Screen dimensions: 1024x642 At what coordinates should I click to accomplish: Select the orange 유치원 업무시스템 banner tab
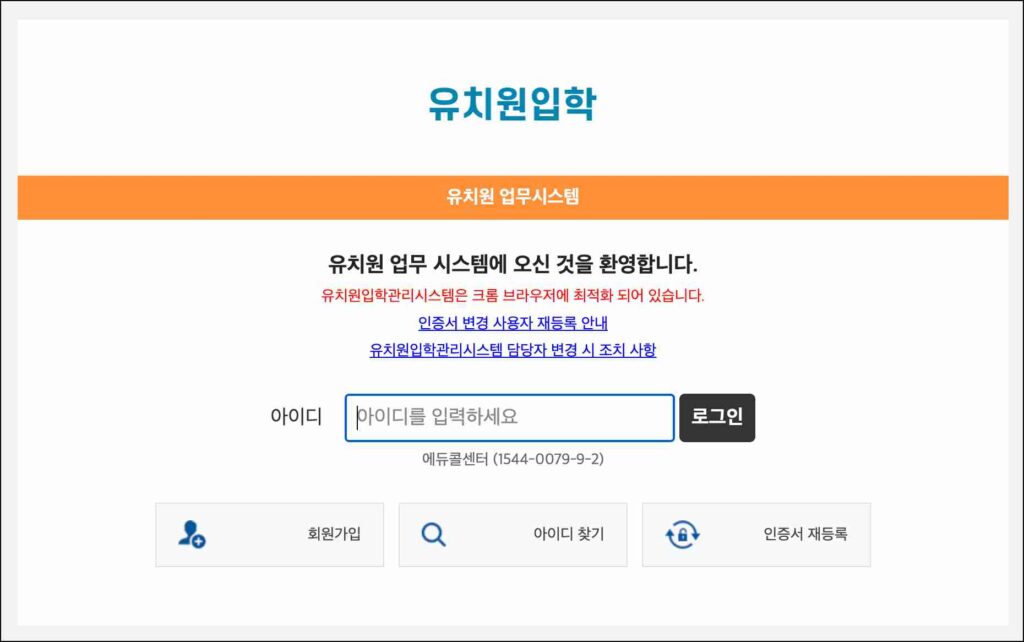(x=512, y=197)
